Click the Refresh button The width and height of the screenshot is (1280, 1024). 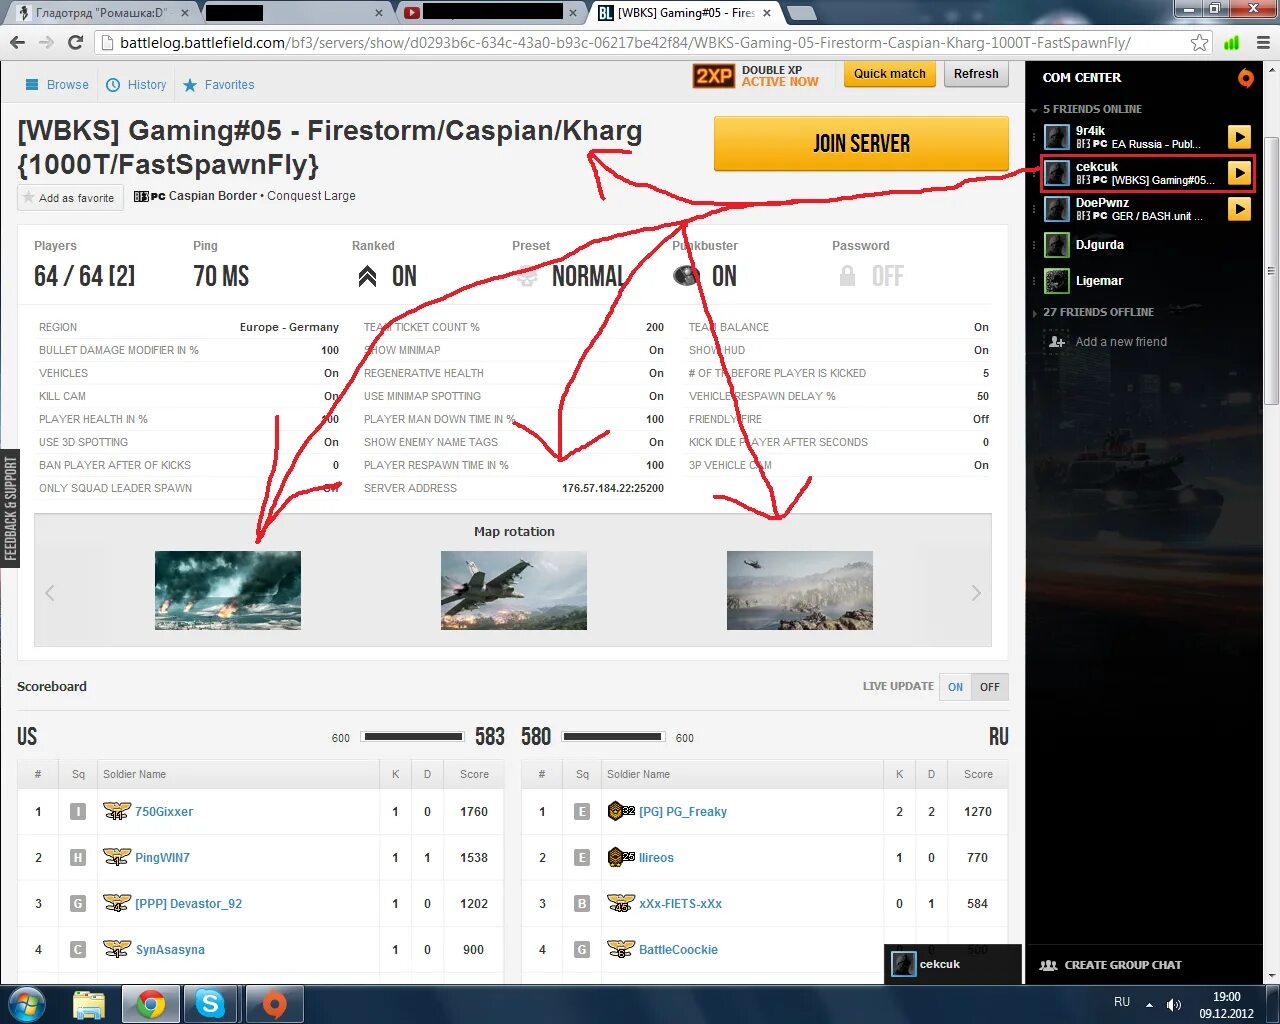[976, 74]
